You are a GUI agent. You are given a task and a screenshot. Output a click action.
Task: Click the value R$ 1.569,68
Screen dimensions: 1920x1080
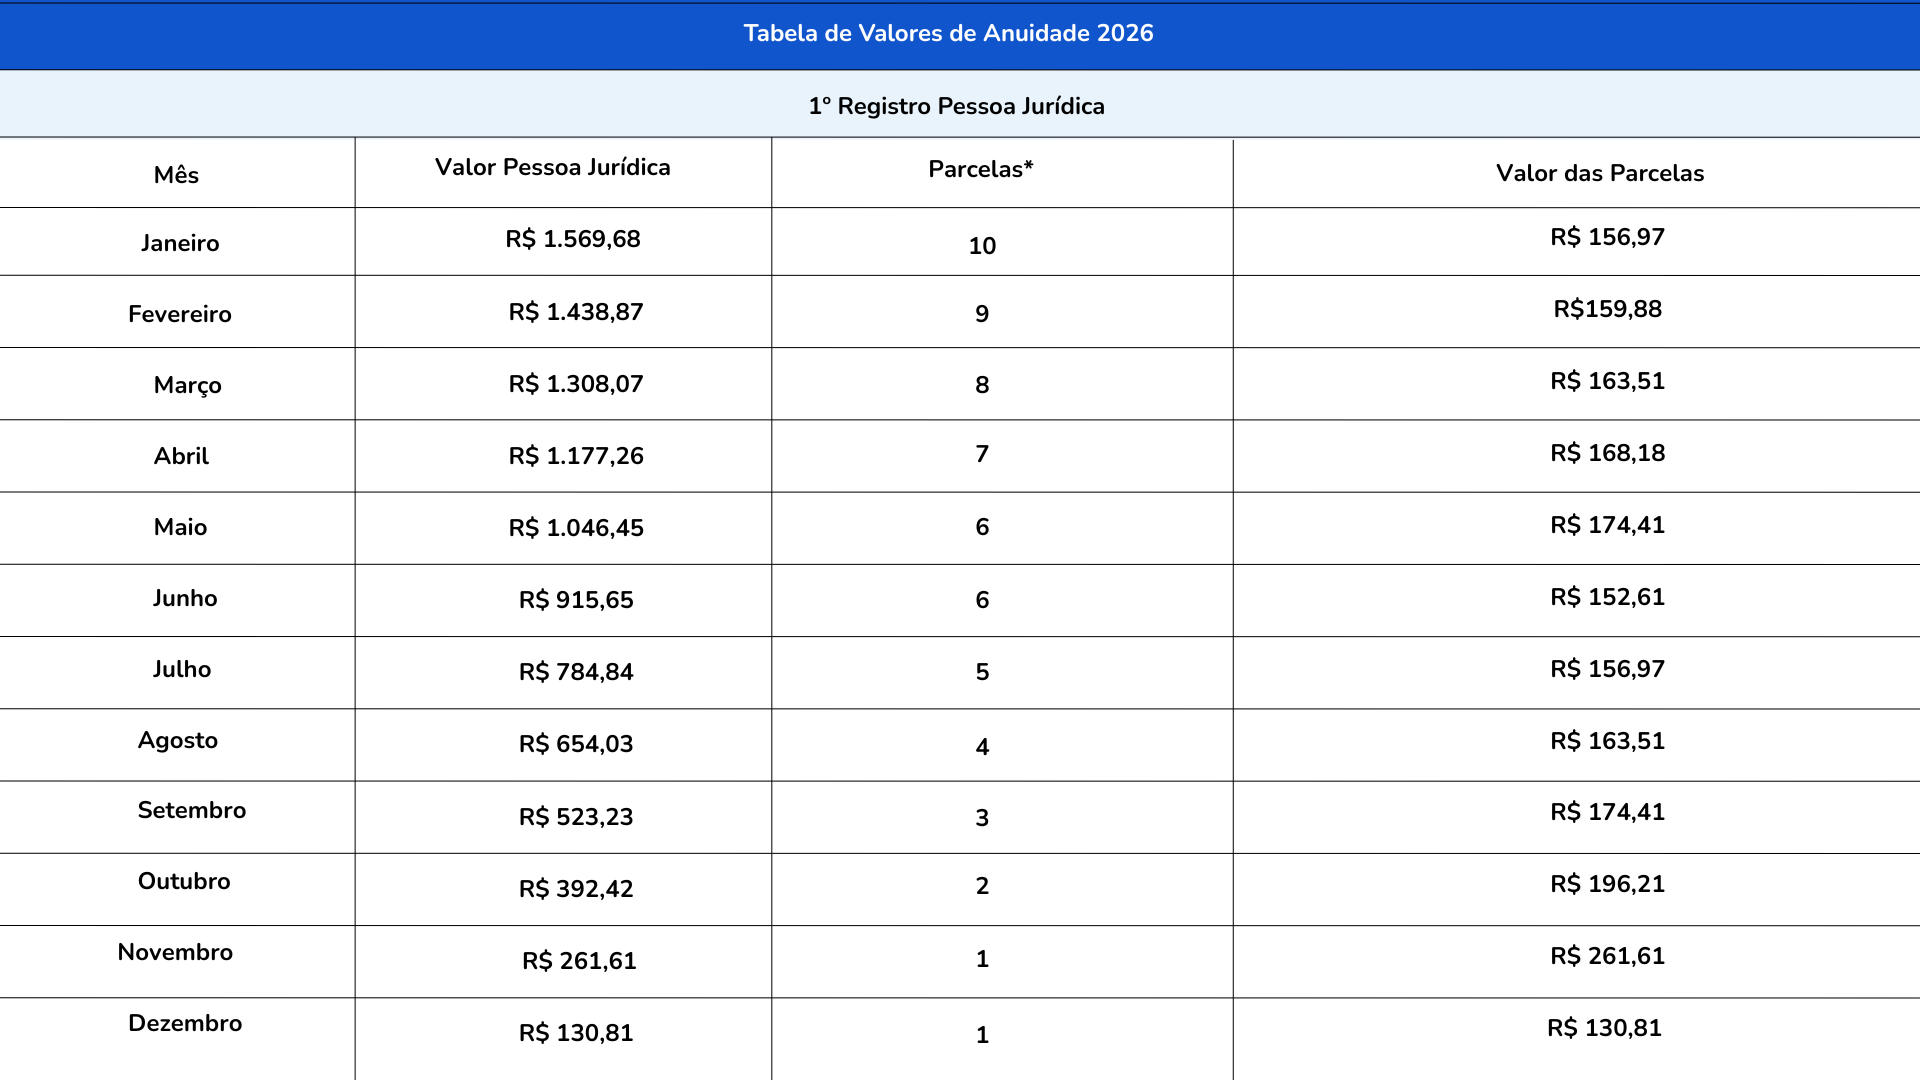[572, 239]
